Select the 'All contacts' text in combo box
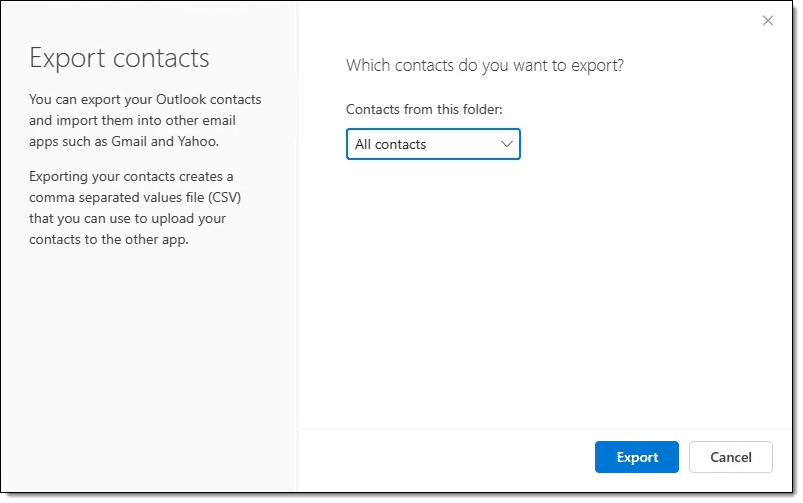The width and height of the screenshot is (803, 503). click(391, 144)
